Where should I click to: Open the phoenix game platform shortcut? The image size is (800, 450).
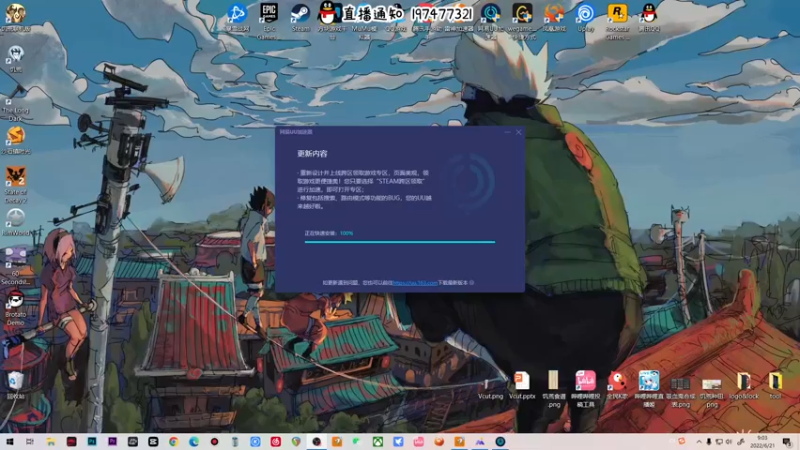[x=554, y=17]
